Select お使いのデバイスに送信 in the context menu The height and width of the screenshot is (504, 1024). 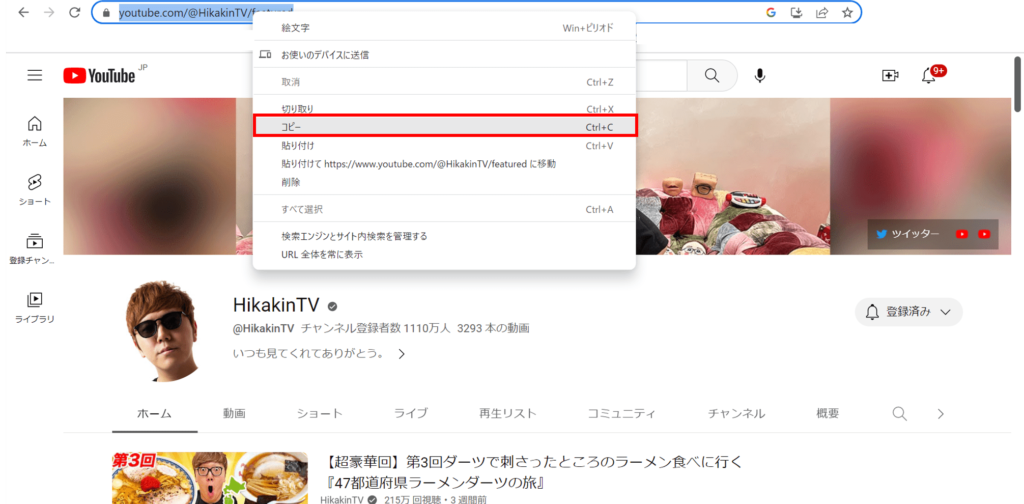[x=444, y=55]
